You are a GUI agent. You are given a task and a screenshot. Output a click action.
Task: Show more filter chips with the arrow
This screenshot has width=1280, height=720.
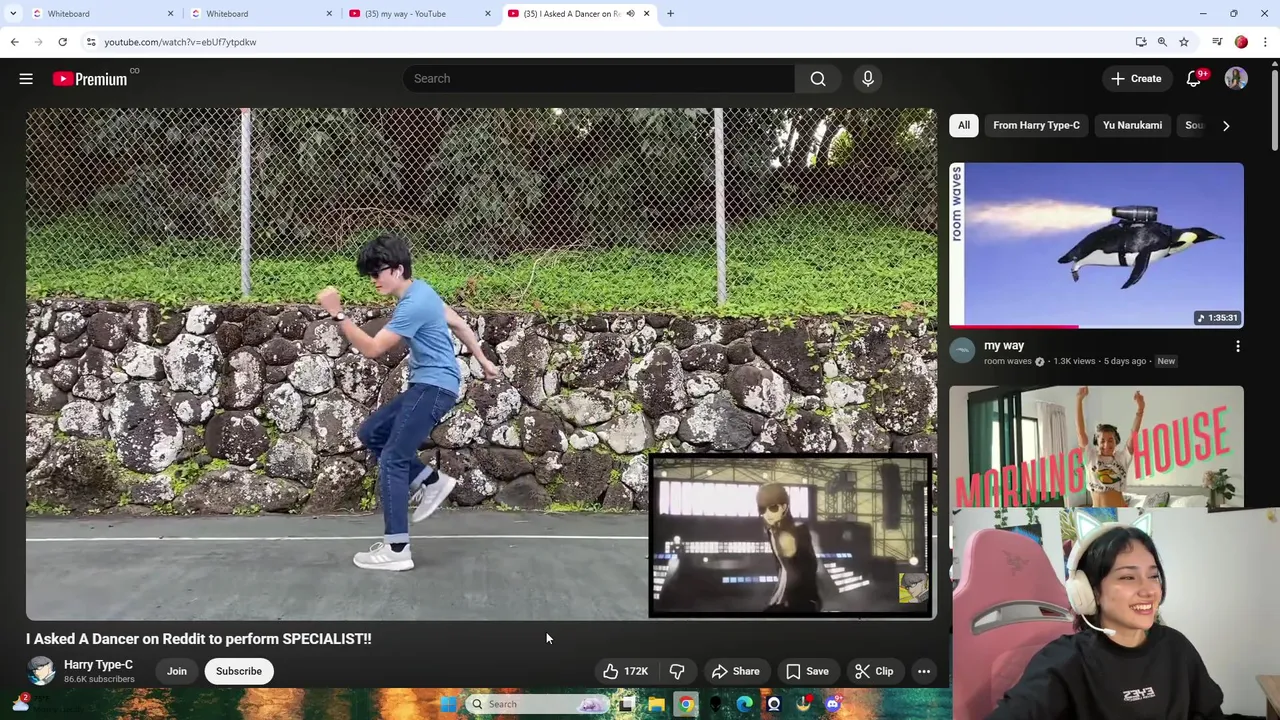coord(1226,125)
